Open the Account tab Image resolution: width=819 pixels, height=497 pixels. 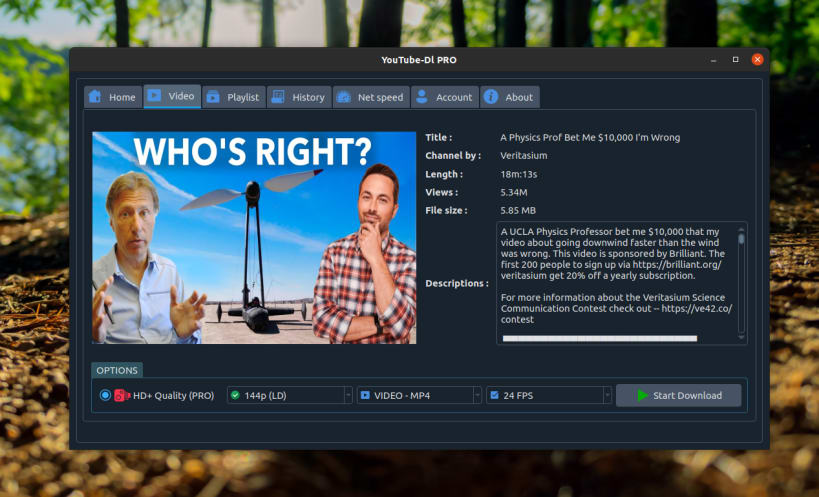click(445, 97)
